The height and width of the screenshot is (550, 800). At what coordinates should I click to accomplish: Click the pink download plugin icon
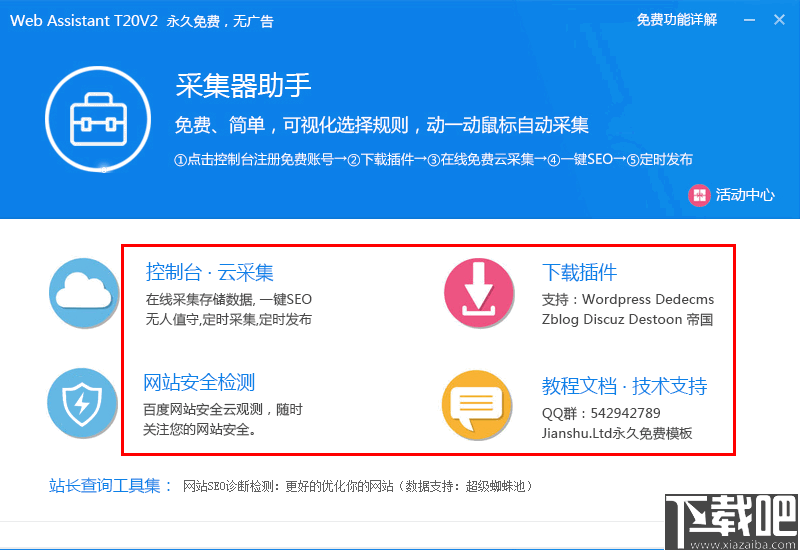[x=479, y=292]
